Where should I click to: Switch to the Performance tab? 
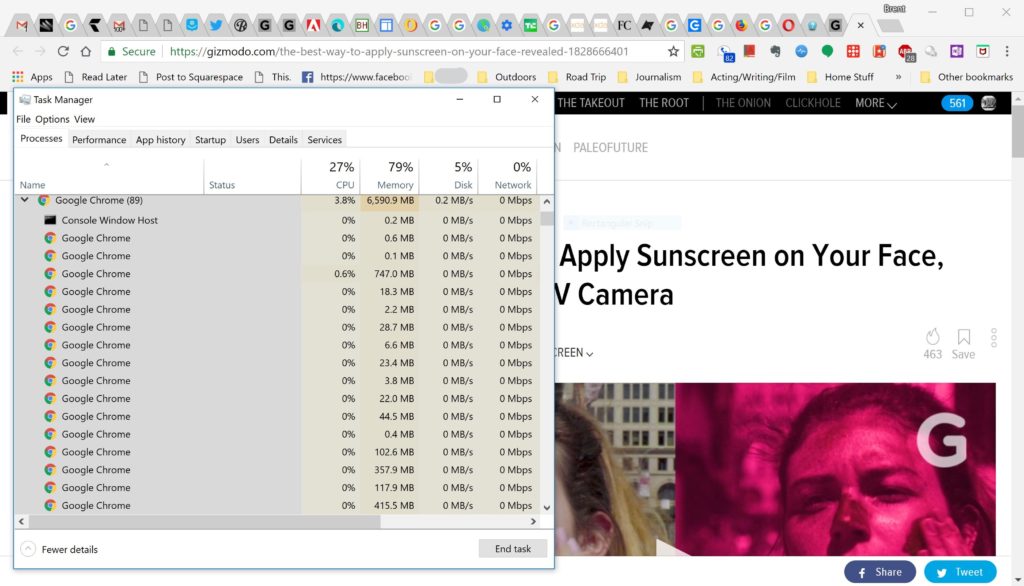click(99, 140)
